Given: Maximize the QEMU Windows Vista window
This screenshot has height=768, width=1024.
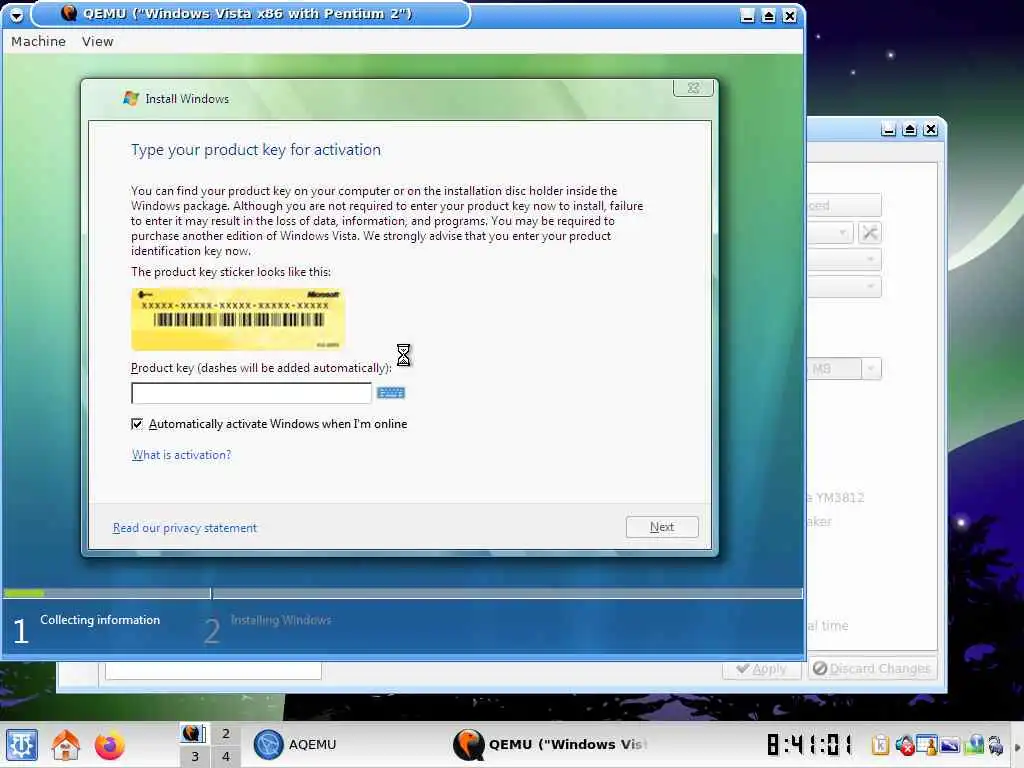Looking at the screenshot, I should [769, 16].
